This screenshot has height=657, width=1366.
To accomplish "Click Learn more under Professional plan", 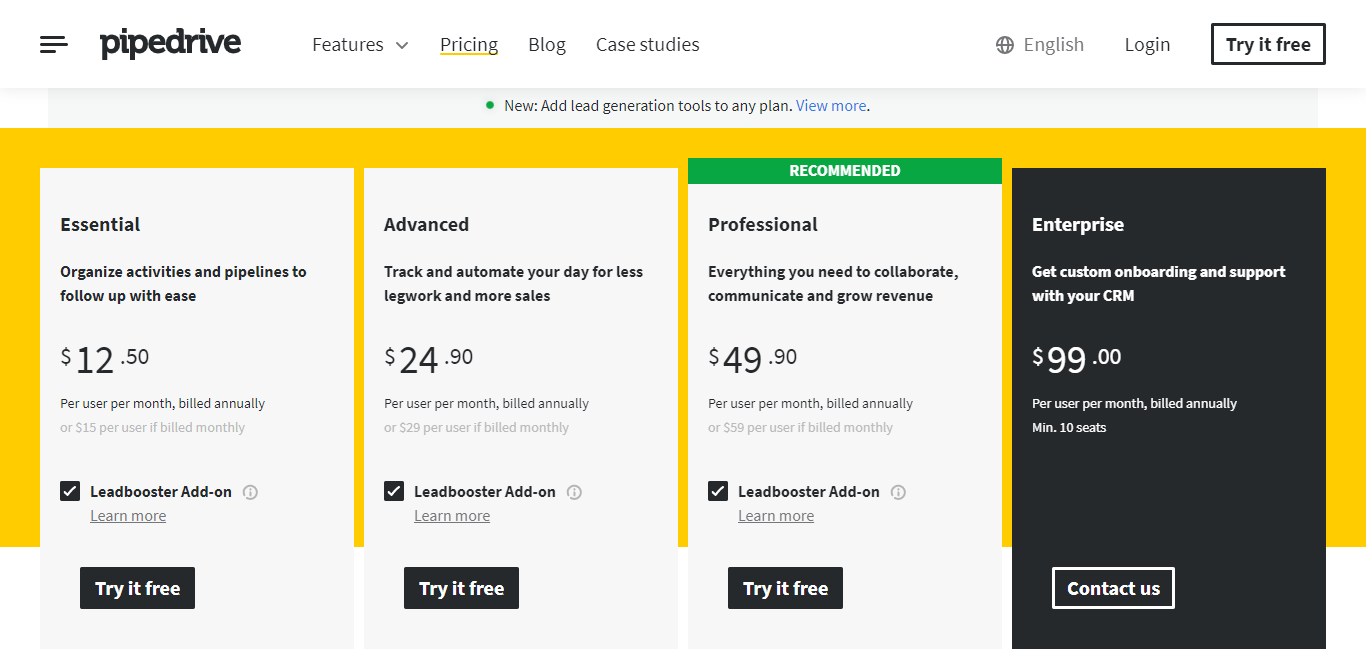I will (776, 516).
